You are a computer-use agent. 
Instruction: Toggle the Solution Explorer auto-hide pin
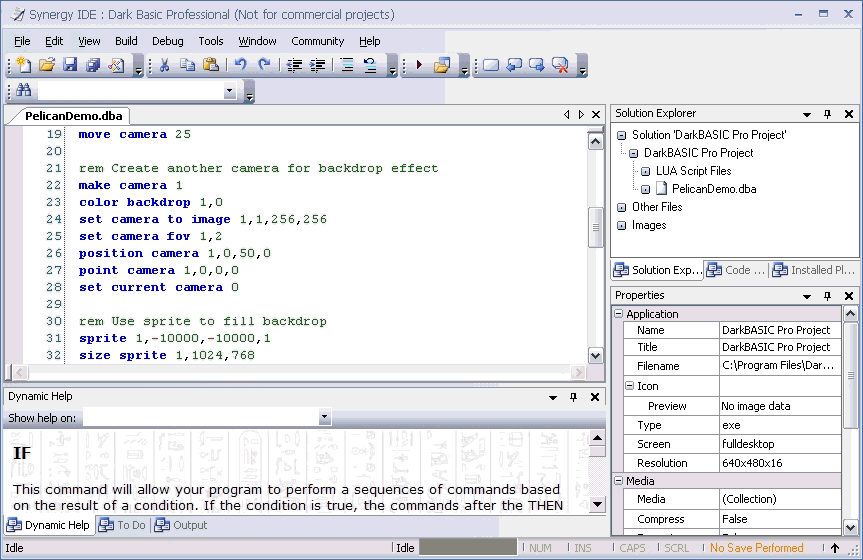click(827, 114)
